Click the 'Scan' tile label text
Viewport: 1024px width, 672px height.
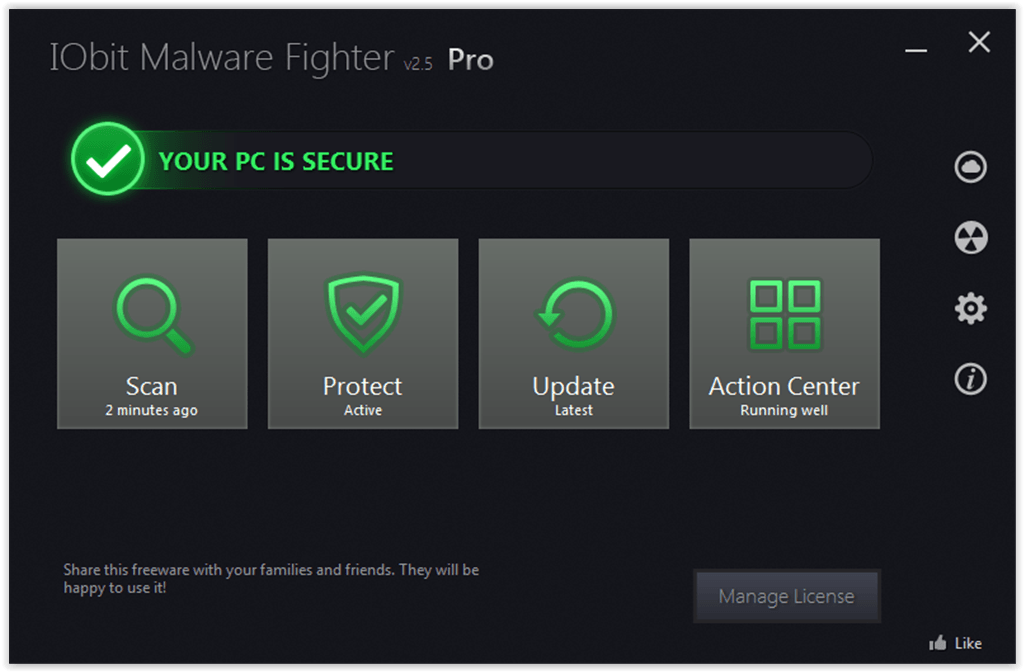(x=152, y=387)
